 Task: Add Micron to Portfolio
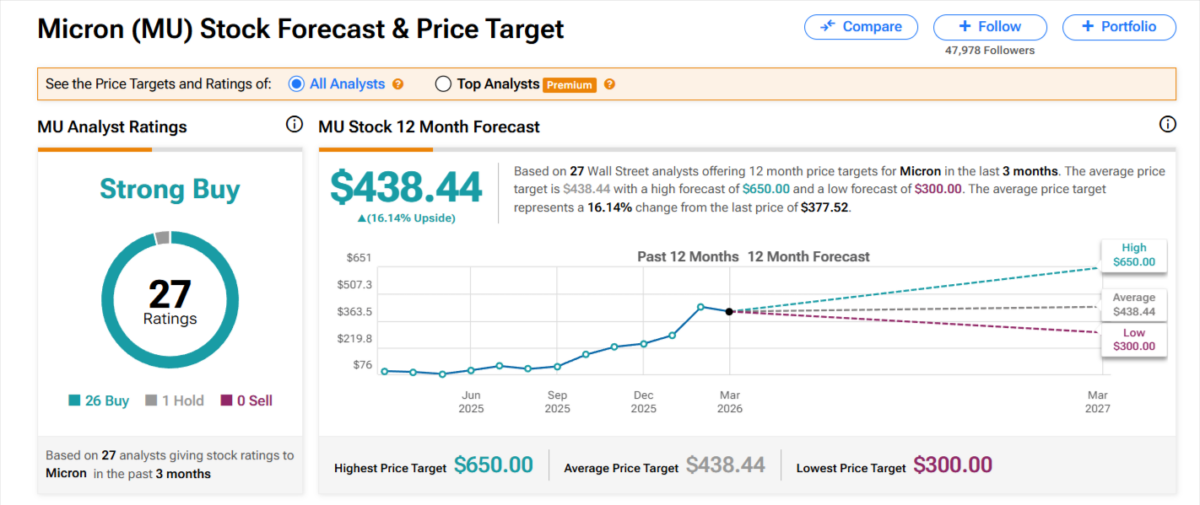(x=1120, y=27)
